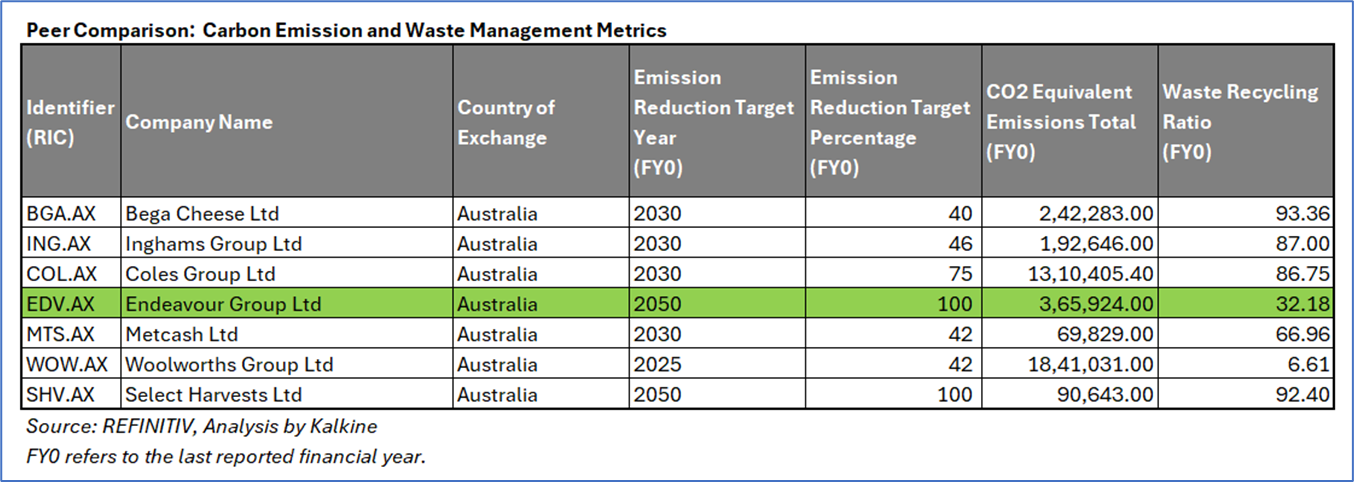
Task: Select the Bega Cheese Ltd cell
Action: (x=287, y=213)
